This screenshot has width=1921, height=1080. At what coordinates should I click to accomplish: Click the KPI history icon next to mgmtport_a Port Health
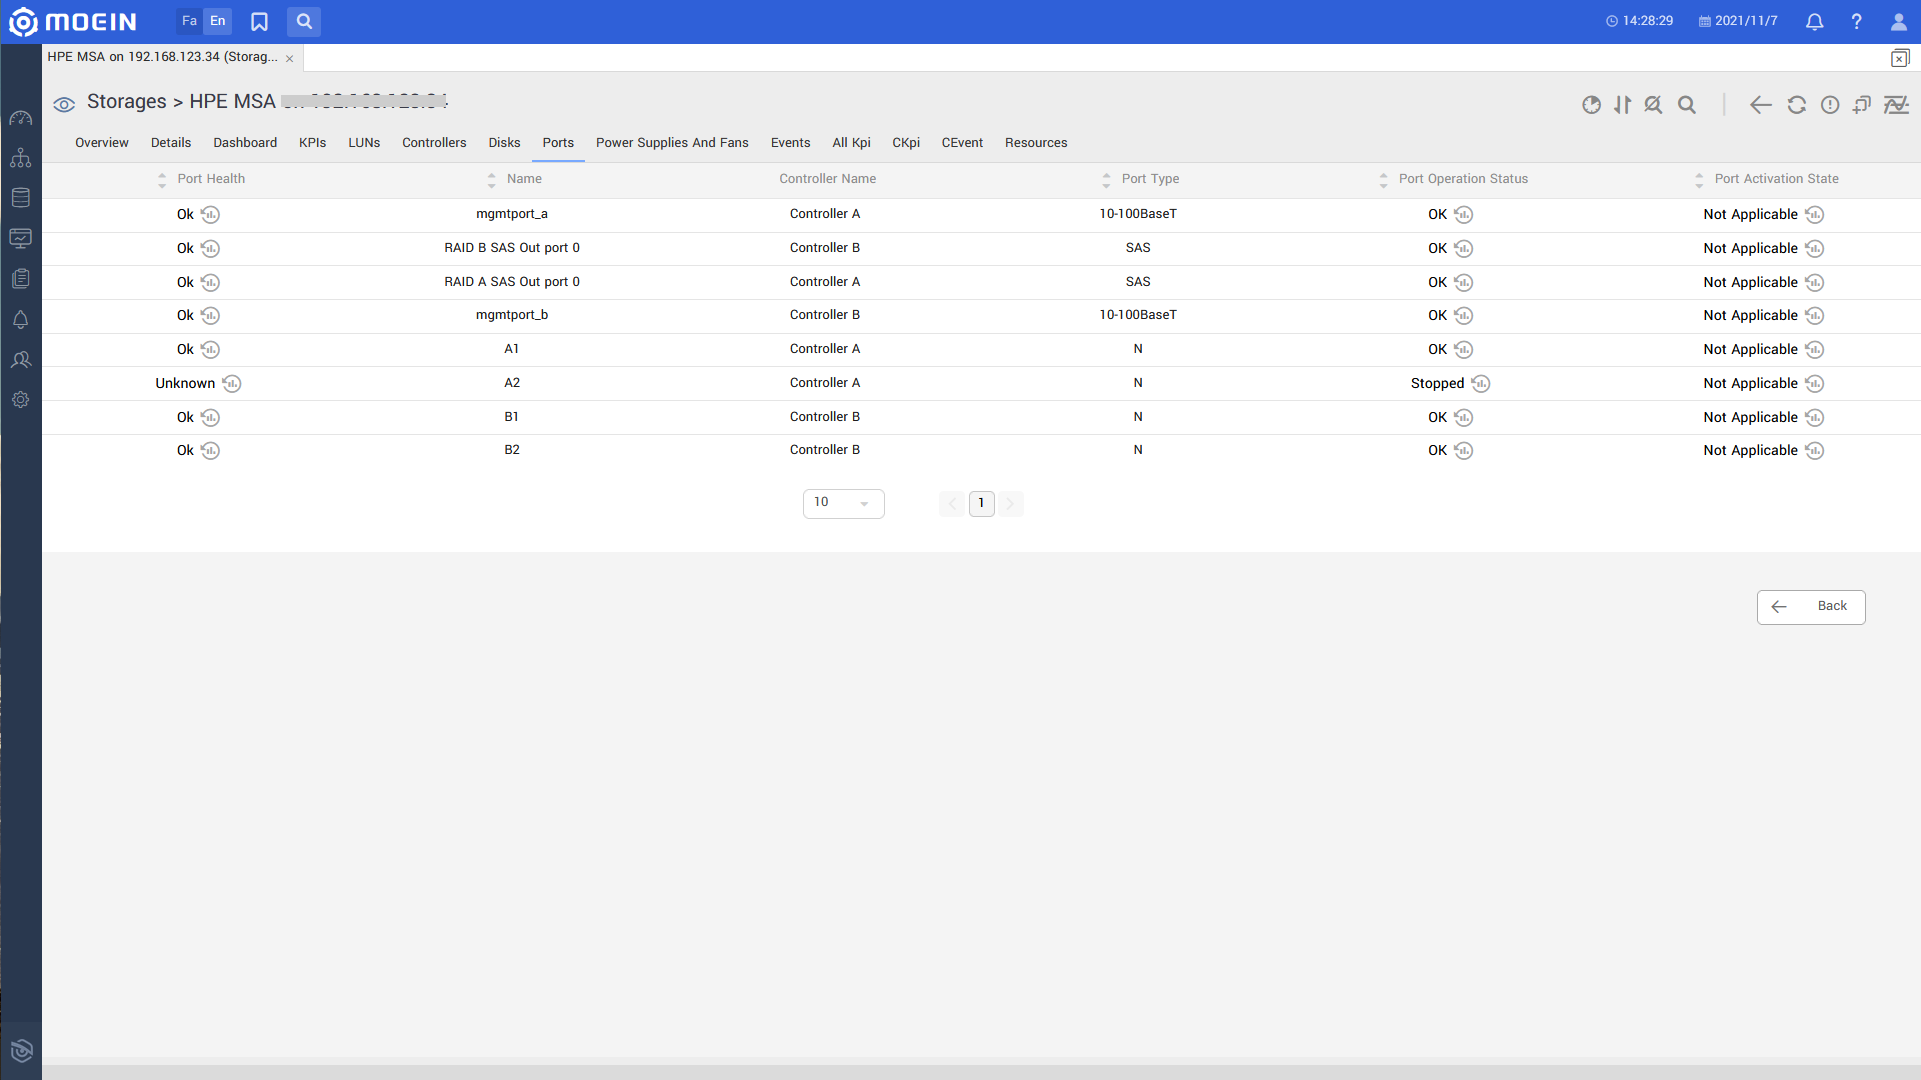tap(210, 214)
